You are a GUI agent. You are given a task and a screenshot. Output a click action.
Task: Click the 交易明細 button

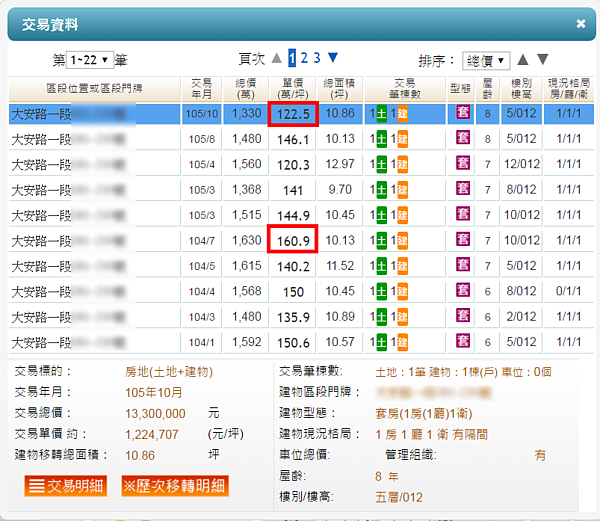(x=64, y=486)
